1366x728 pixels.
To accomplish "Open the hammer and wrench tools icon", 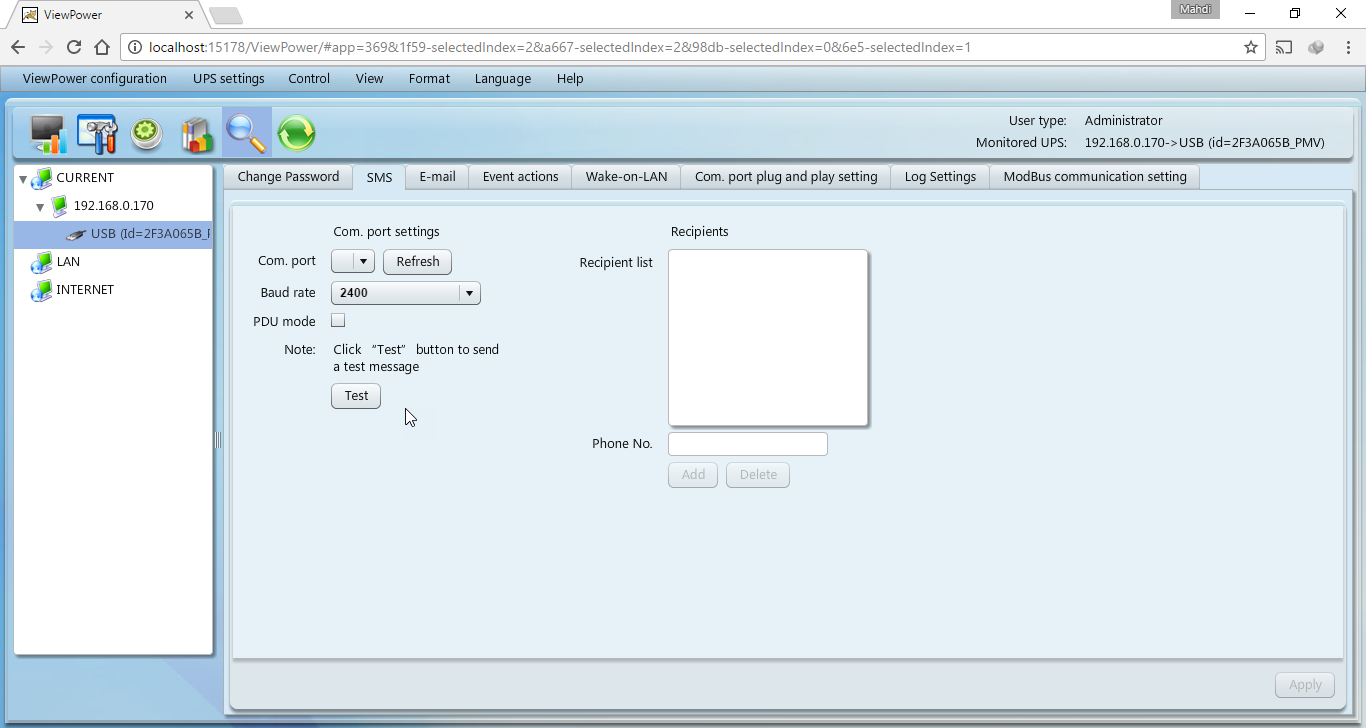I will coord(97,134).
